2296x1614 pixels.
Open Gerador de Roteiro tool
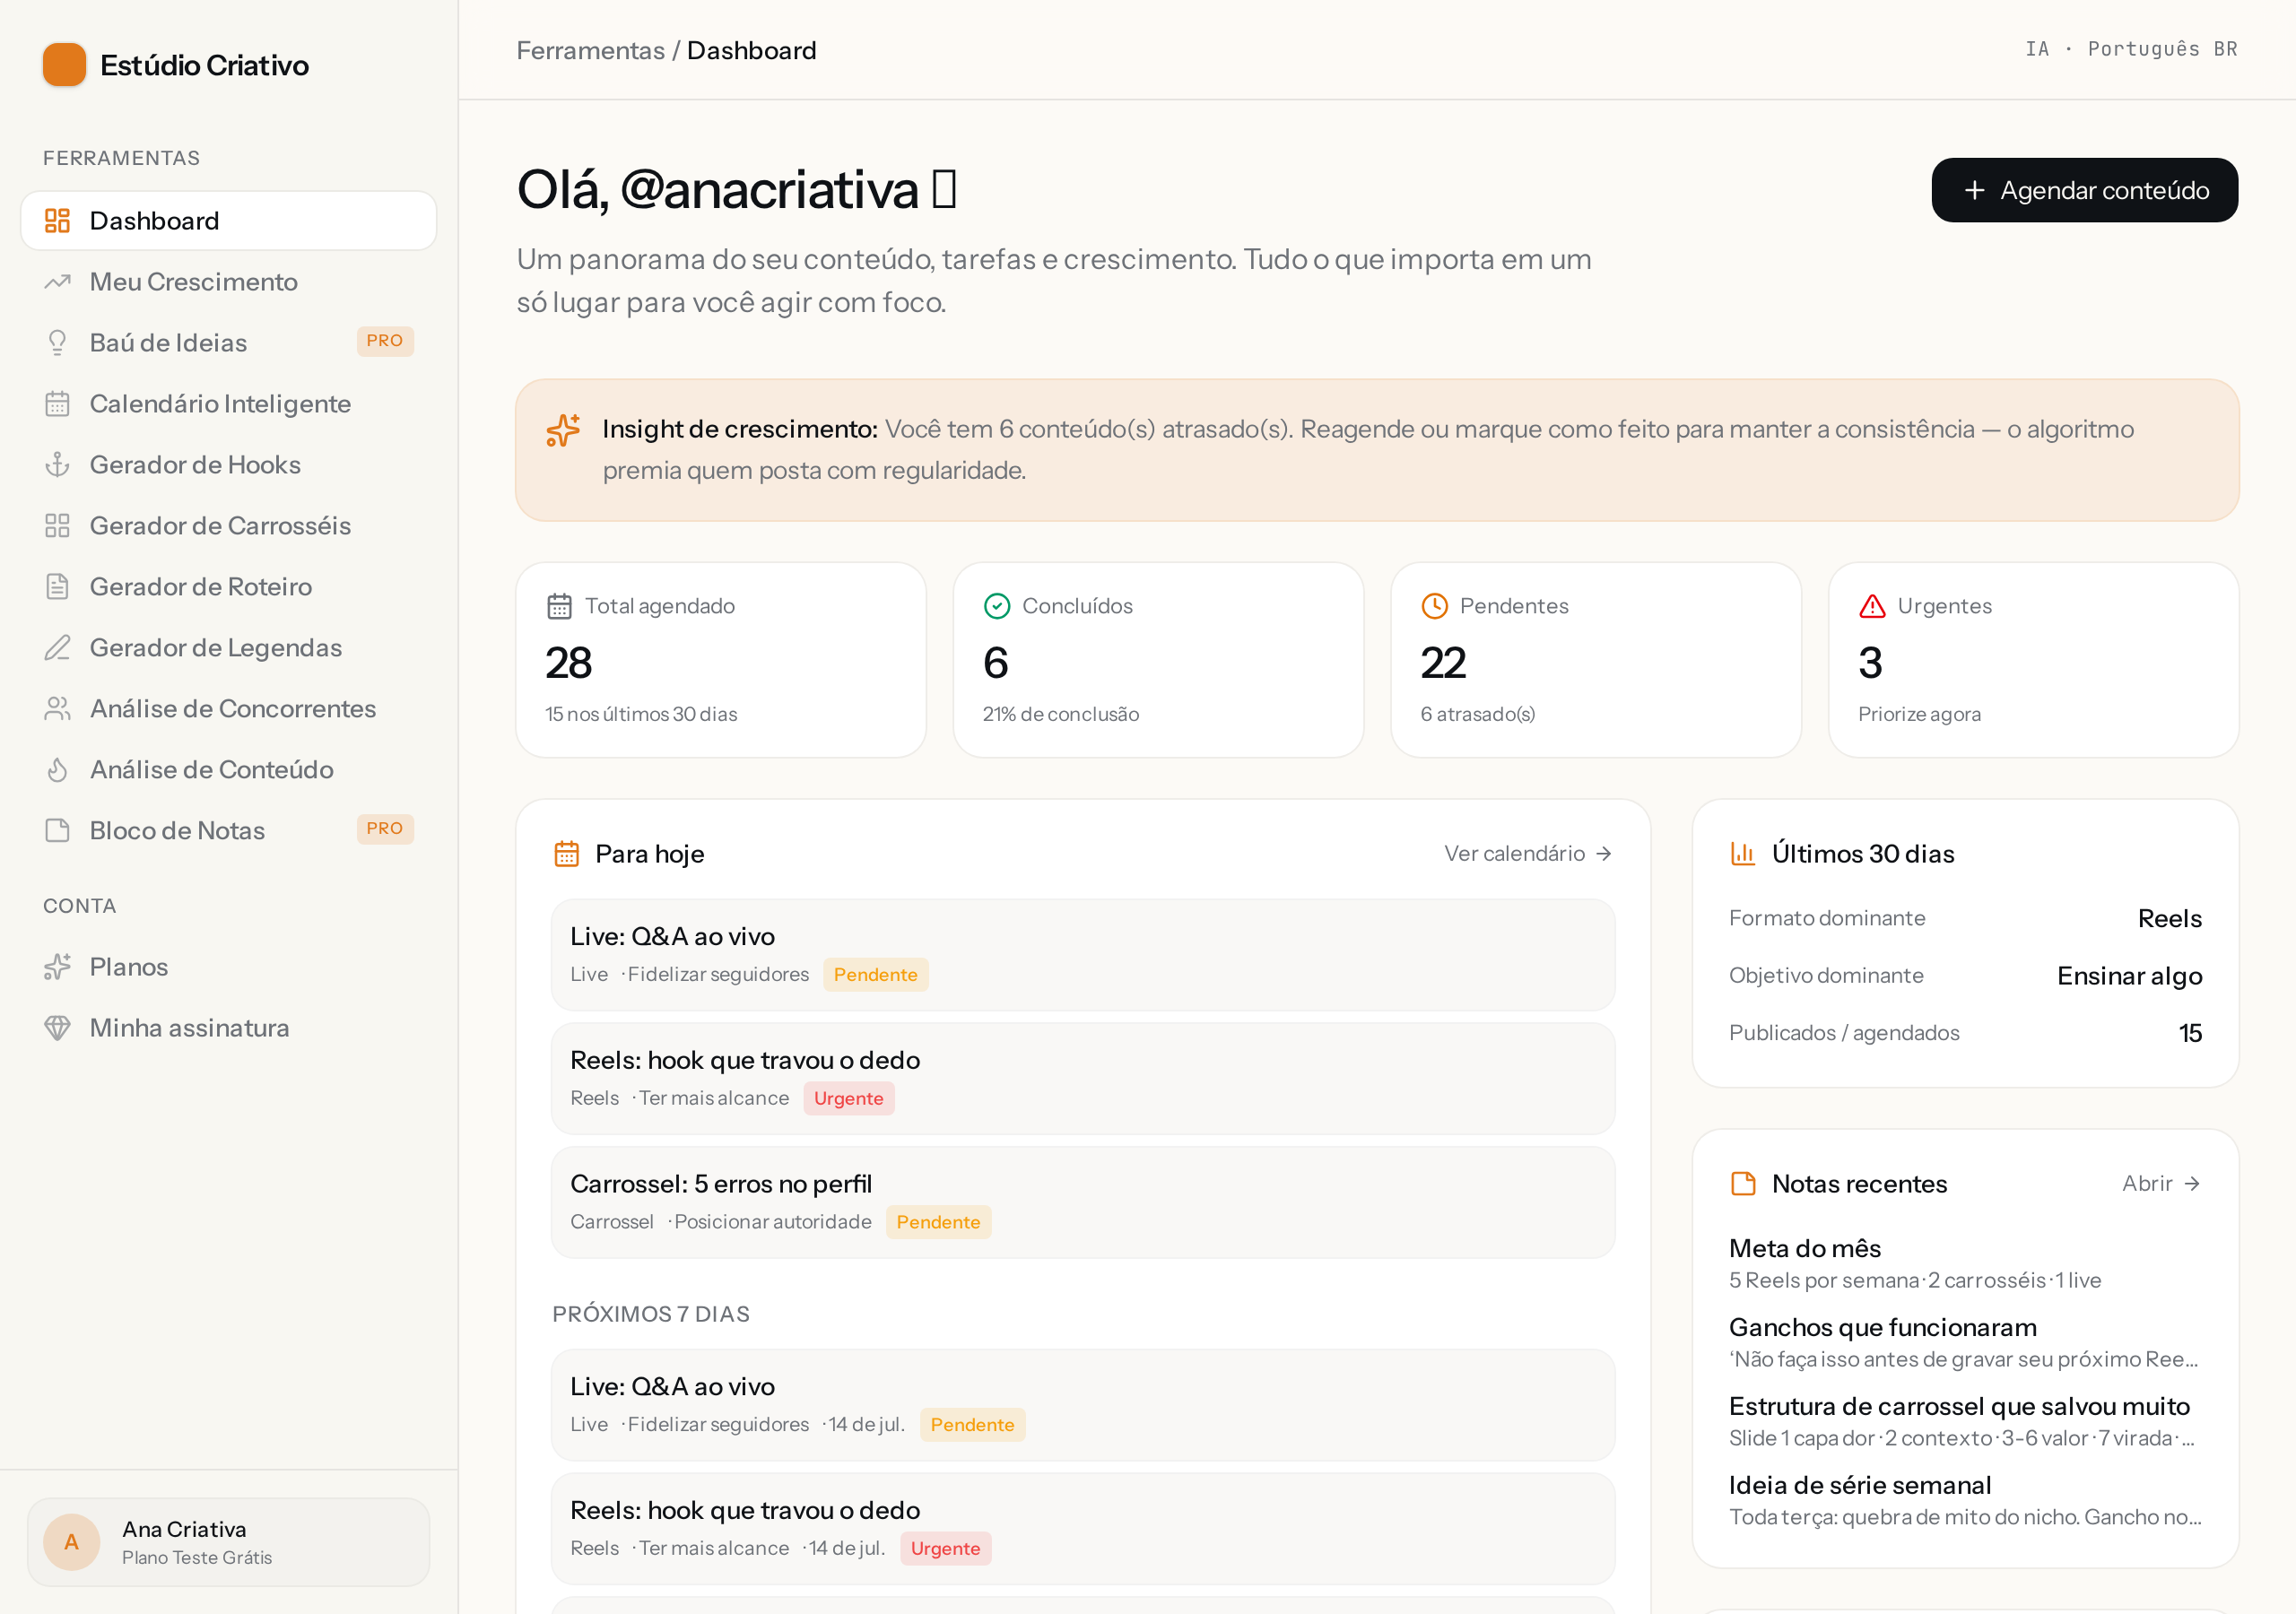tap(229, 587)
